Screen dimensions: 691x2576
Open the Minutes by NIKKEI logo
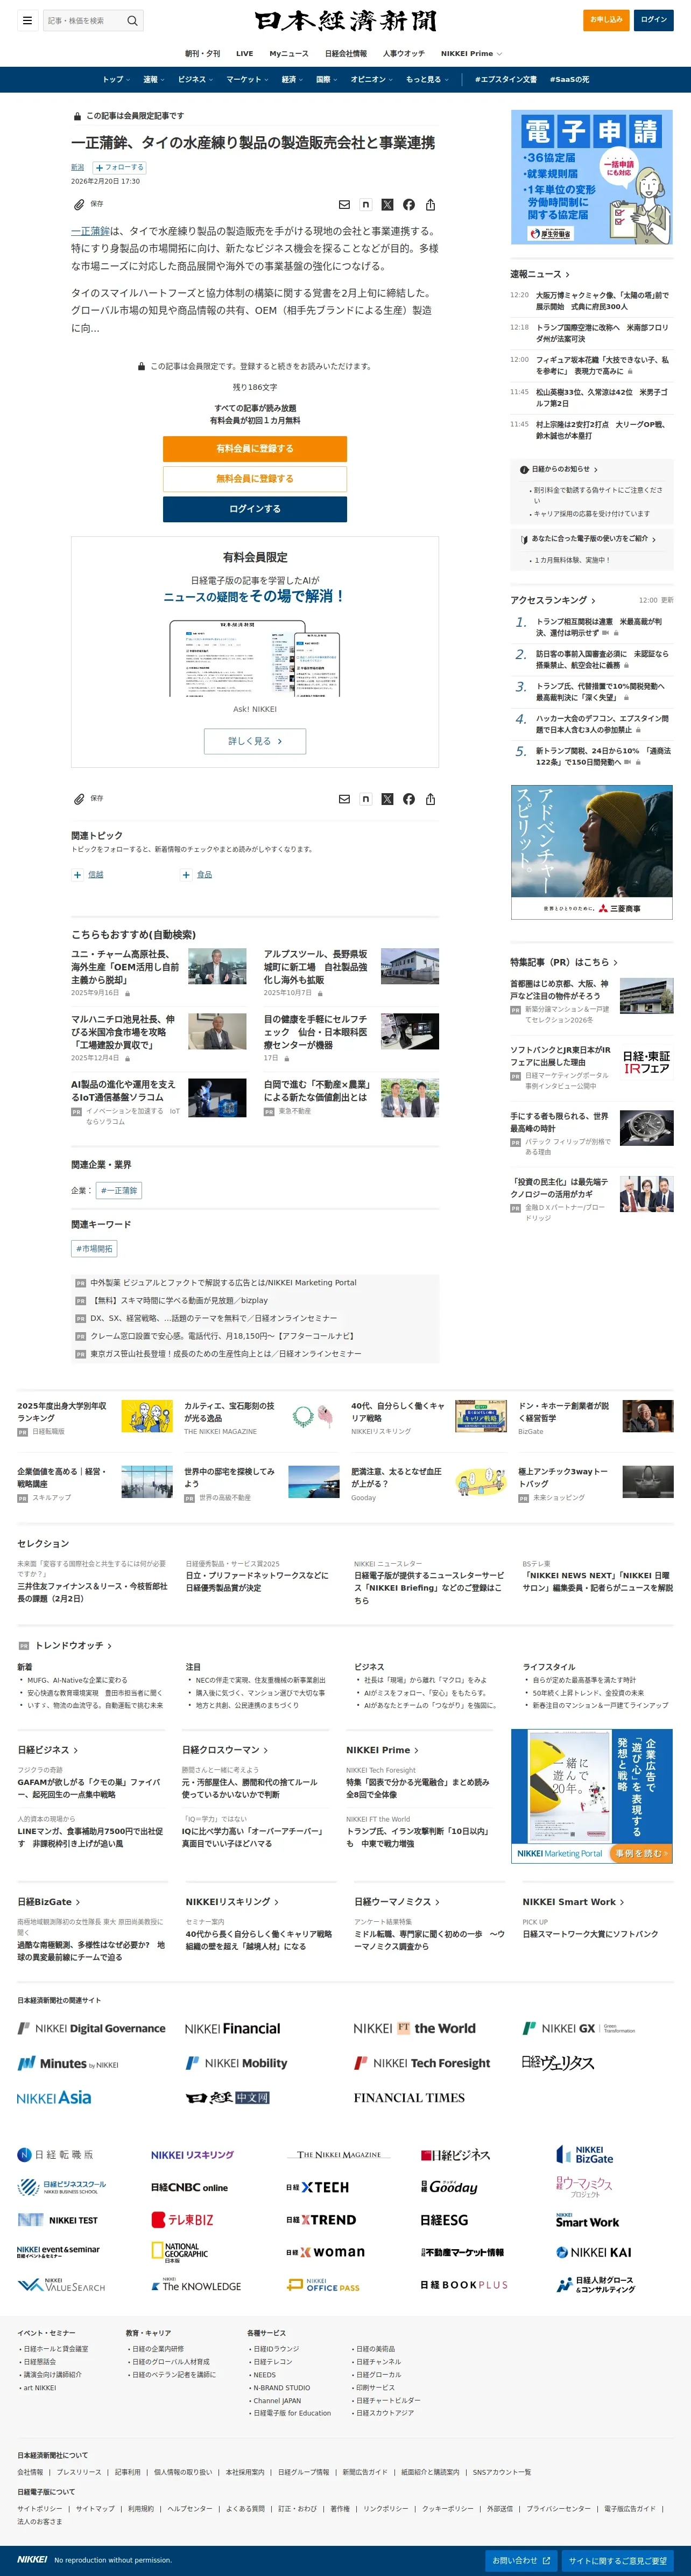[68, 2063]
